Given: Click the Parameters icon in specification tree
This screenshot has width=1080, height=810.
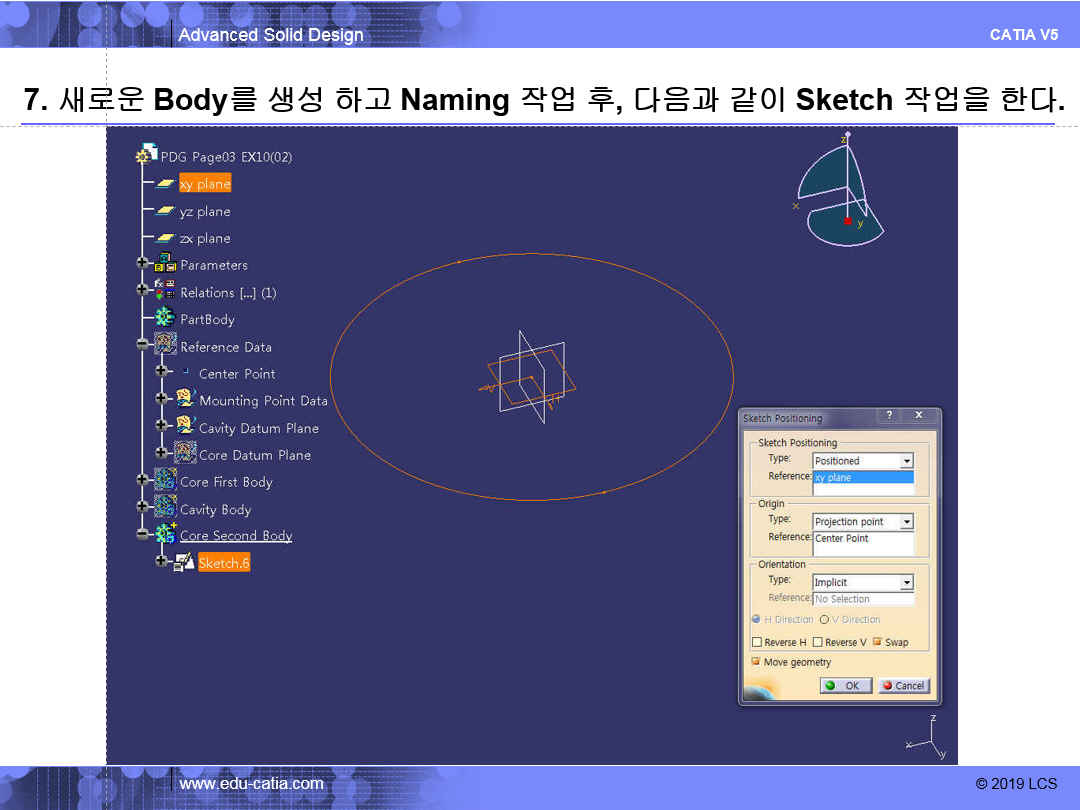Looking at the screenshot, I should coord(166,264).
